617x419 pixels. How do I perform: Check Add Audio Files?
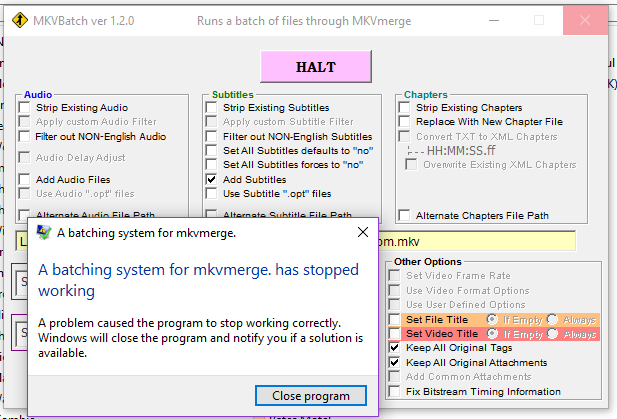point(24,179)
